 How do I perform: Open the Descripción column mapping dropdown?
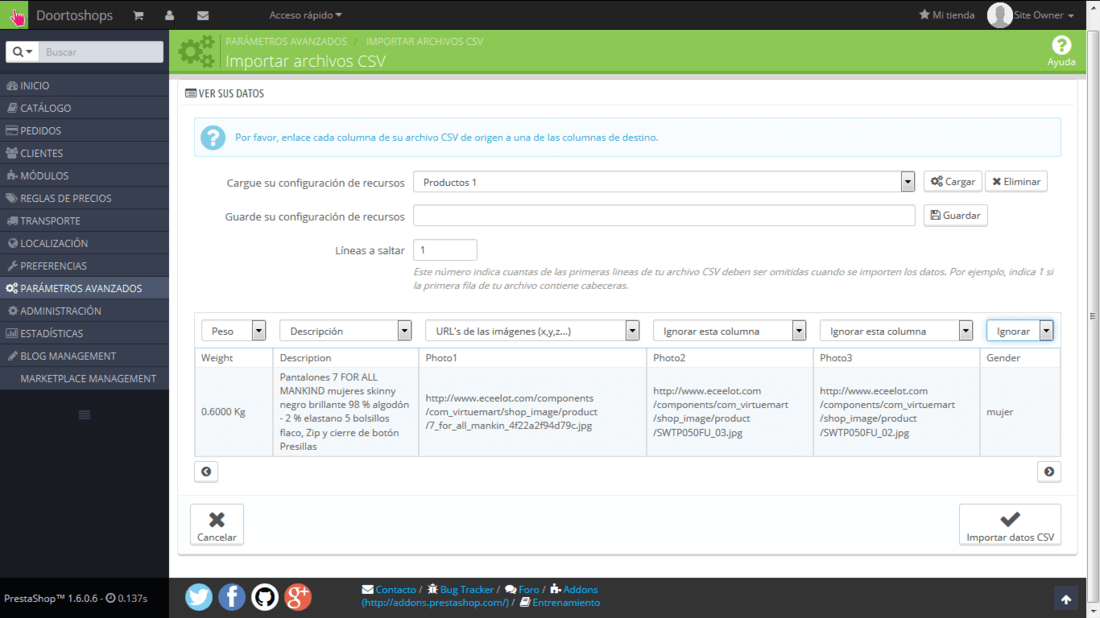pyautogui.click(x=345, y=330)
